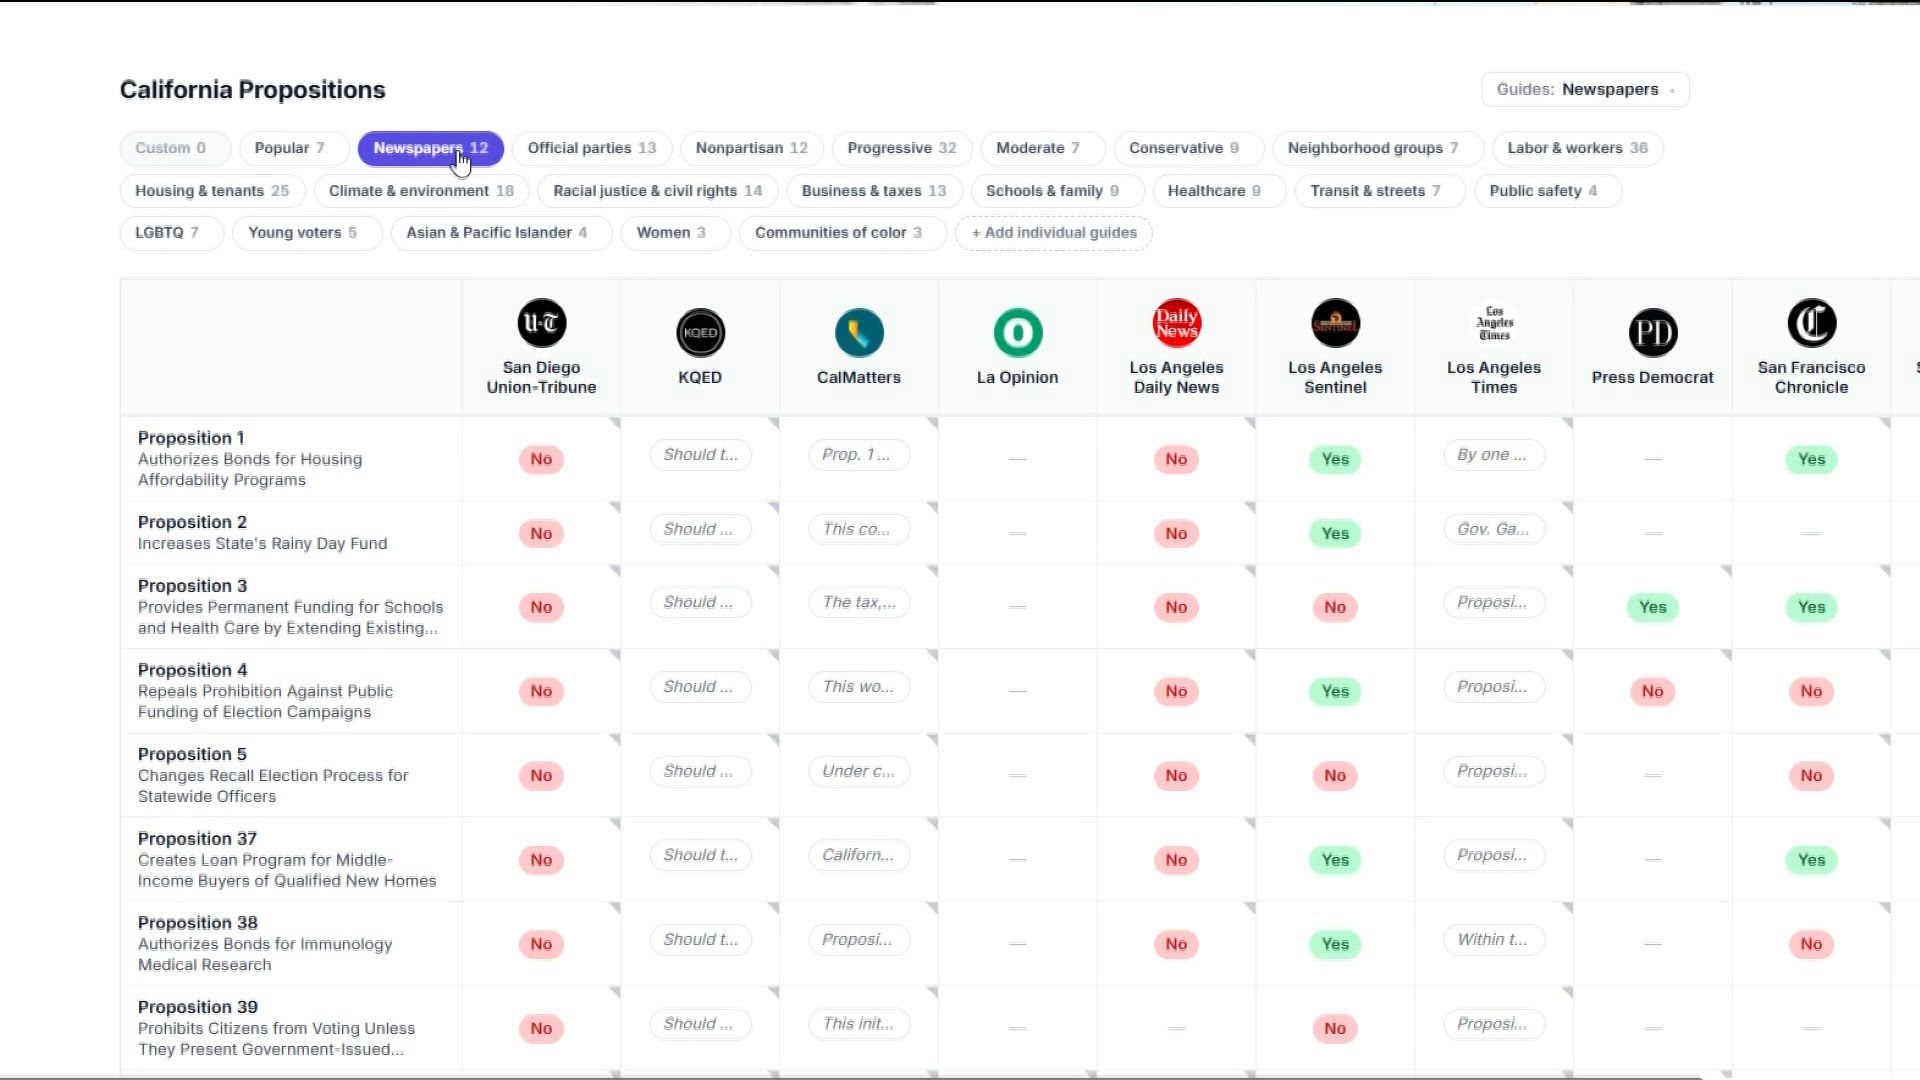Select the Nonpartisan filter chip
Screen dimensions: 1920x1080
752,148
